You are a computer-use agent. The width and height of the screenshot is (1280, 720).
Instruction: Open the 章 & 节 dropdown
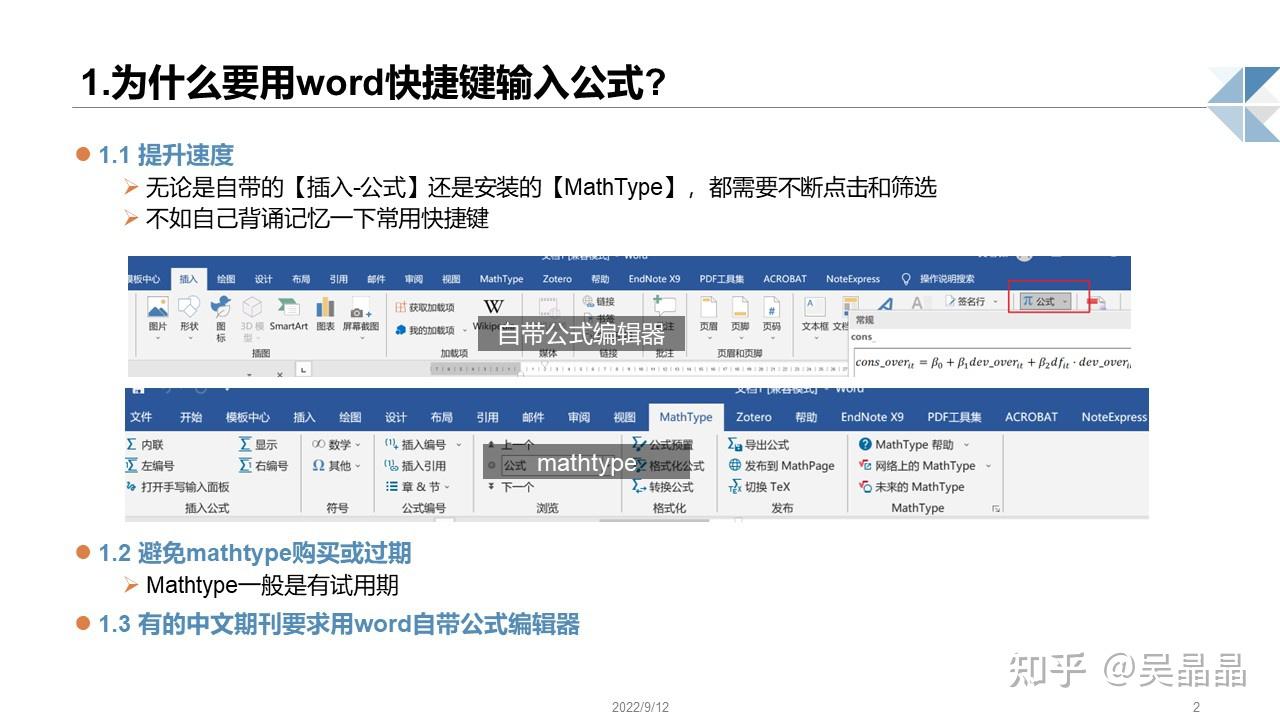pyautogui.click(x=447, y=487)
